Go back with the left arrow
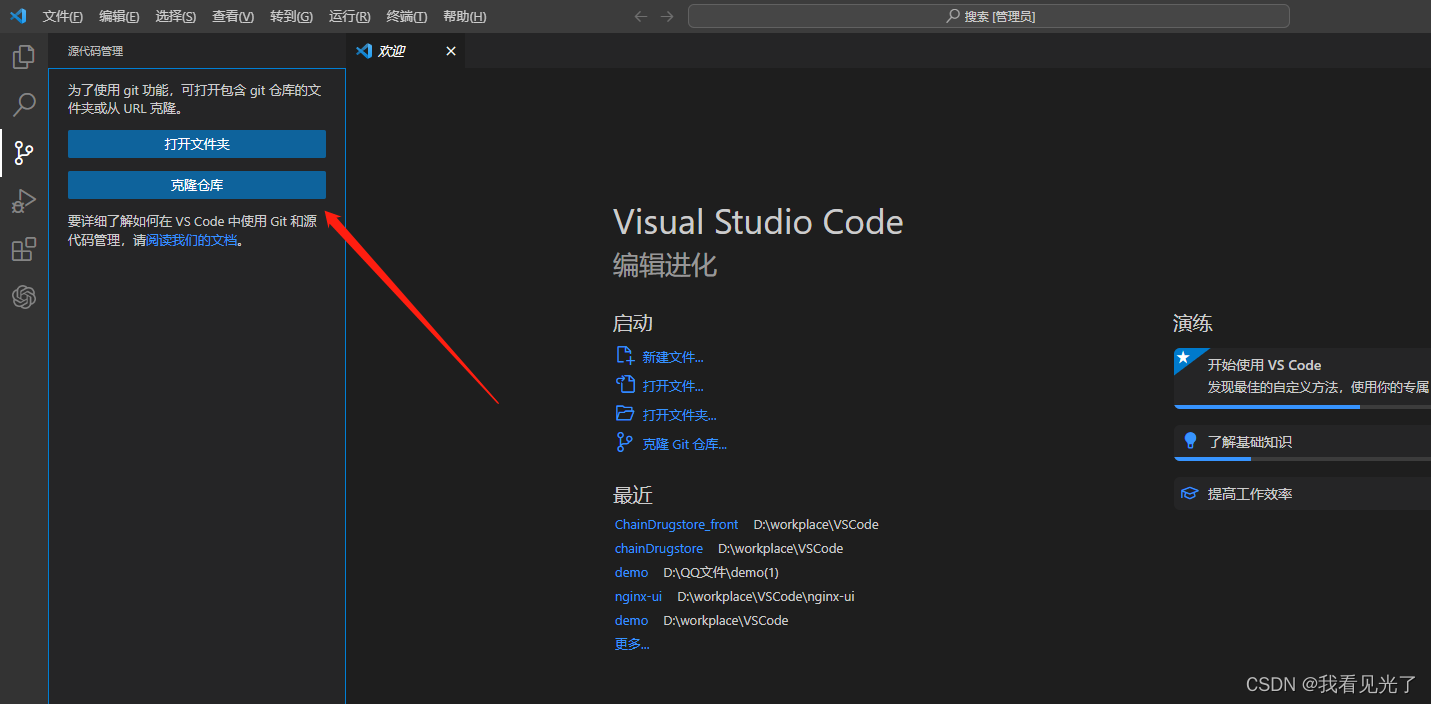 [641, 16]
